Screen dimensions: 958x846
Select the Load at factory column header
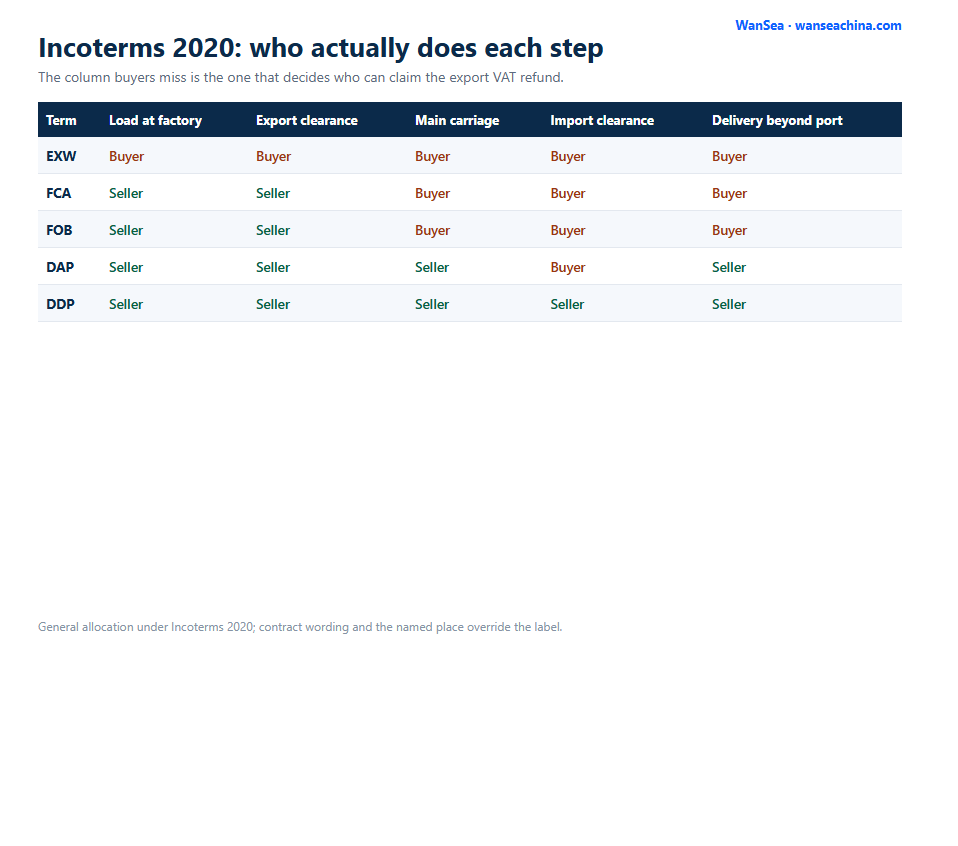155,120
